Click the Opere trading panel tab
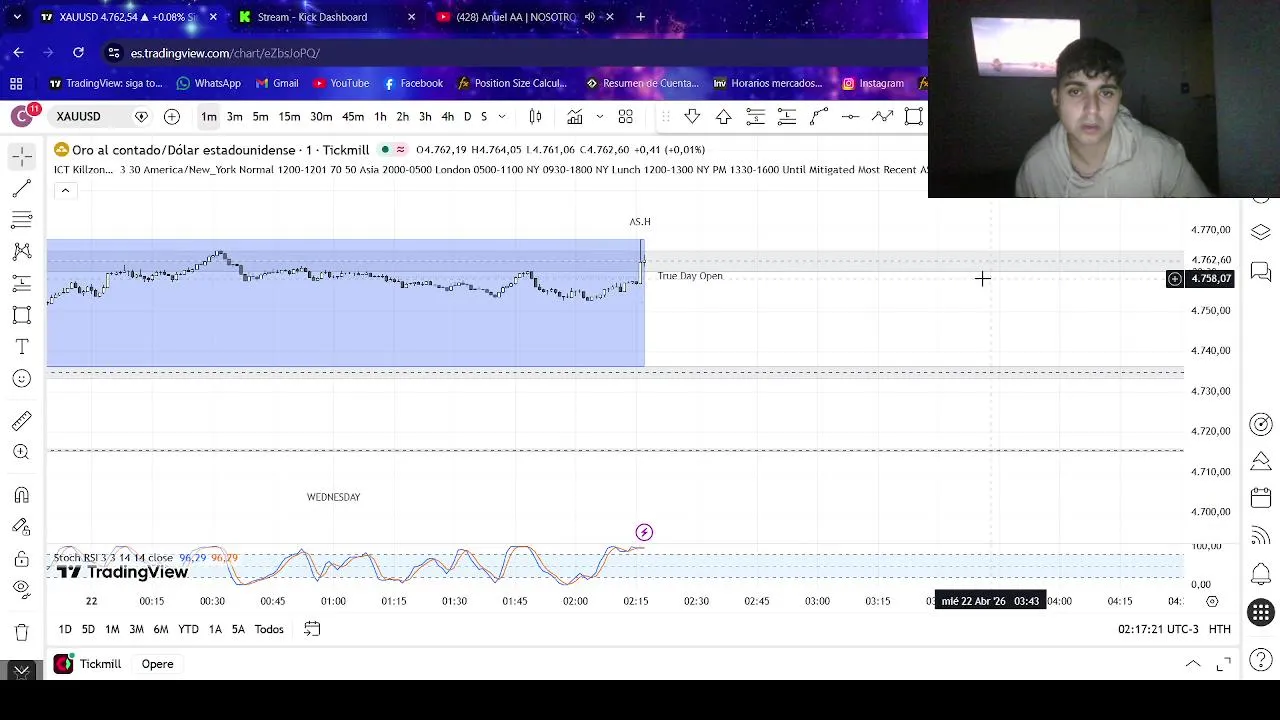The width and height of the screenshot is (1280, 720). tap(157, 664)
